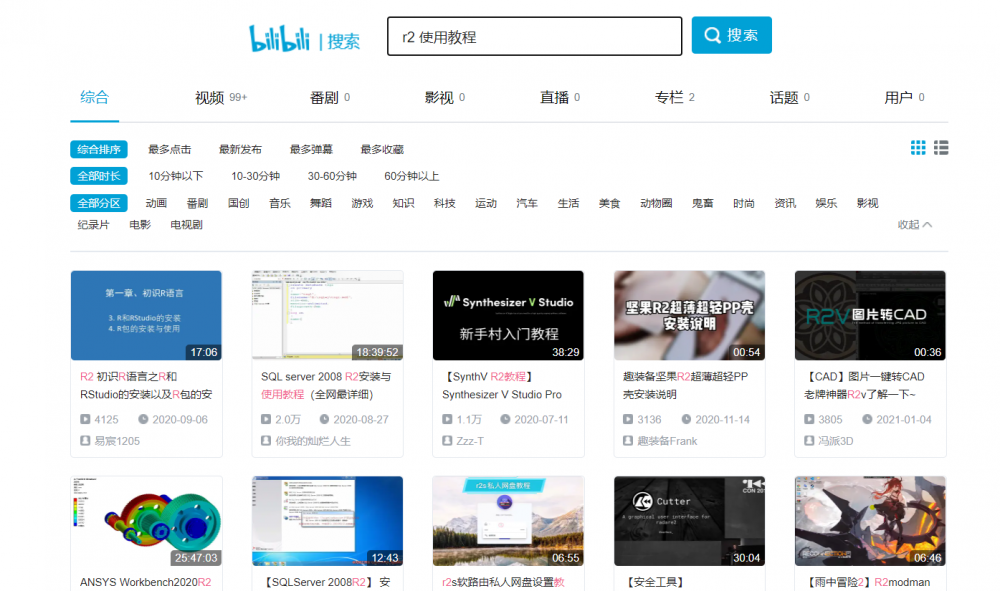Filter by 动画 category
Image resolution: width=1000 pixels, height=591 pixels.
tap(156, 203)
